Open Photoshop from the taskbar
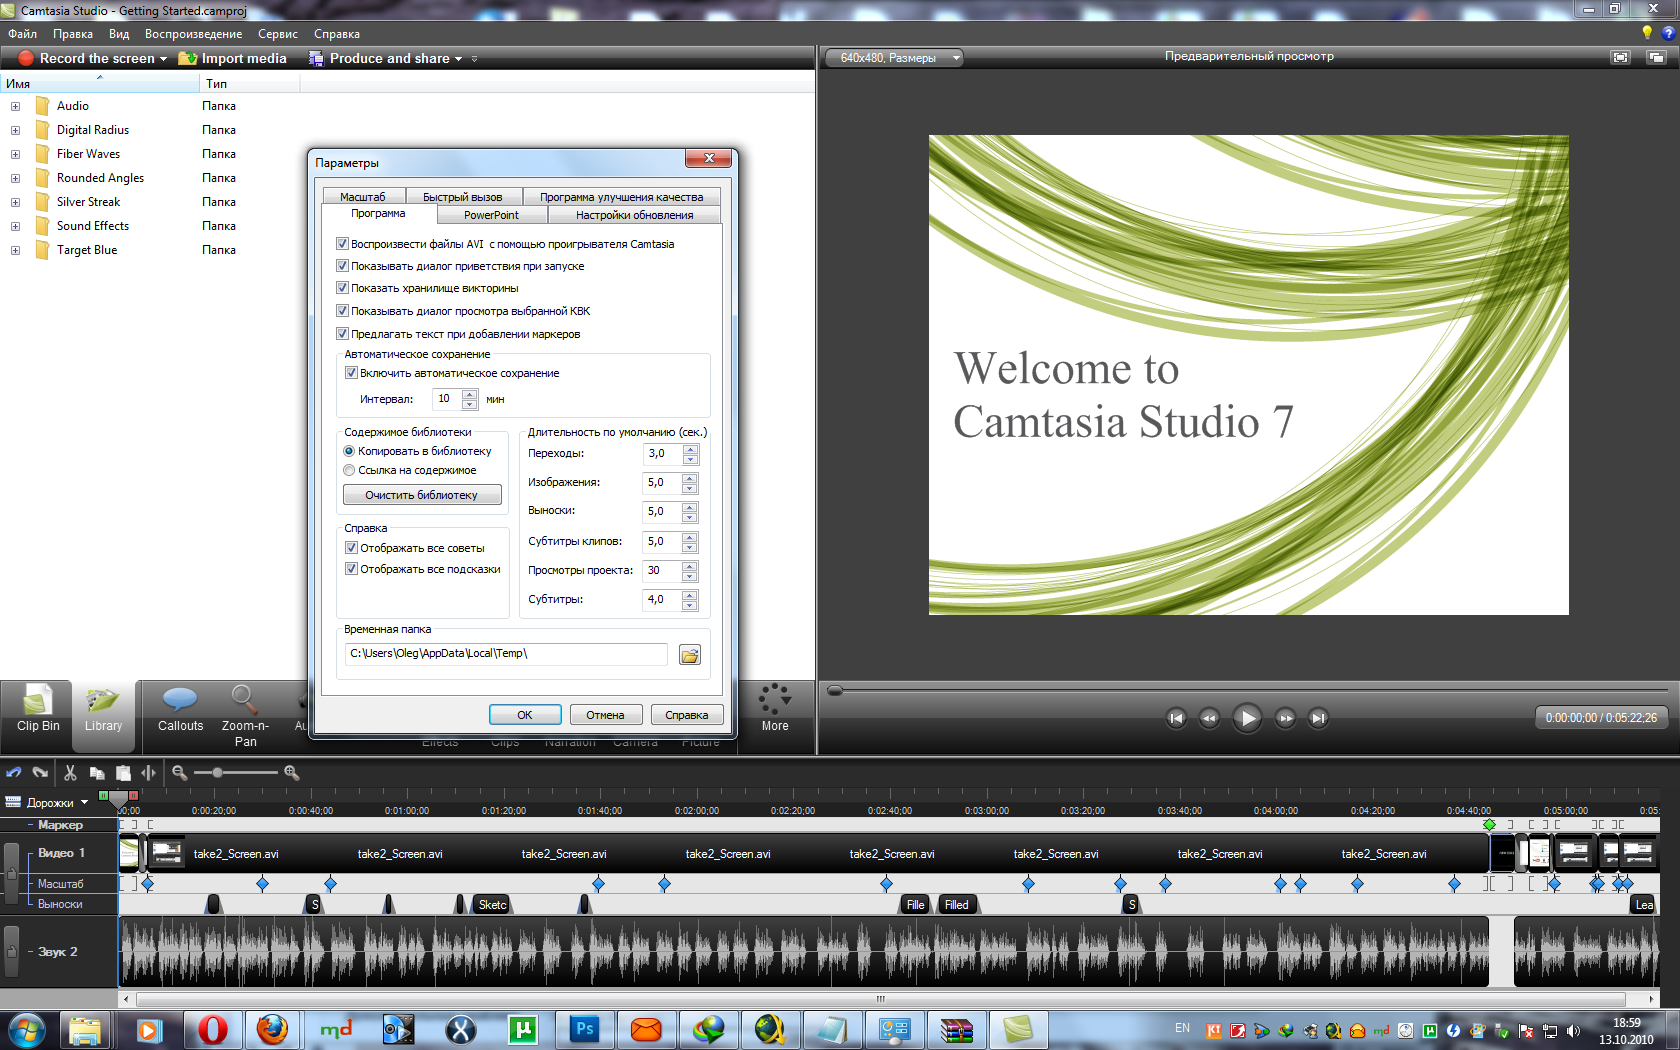1680x1050 pixels. click(x=584, y=1030)
